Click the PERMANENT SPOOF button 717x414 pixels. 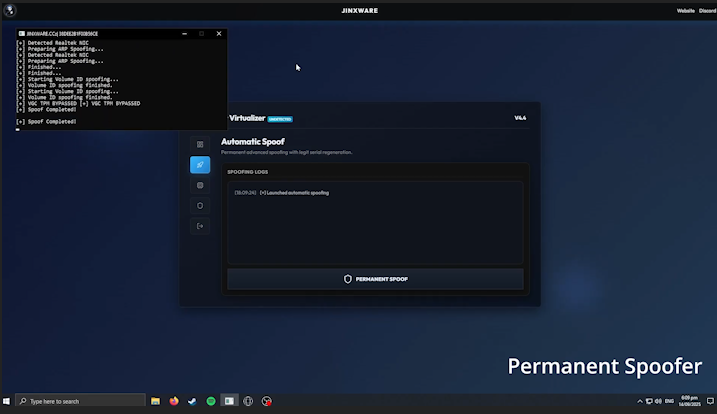click(375, 279)
